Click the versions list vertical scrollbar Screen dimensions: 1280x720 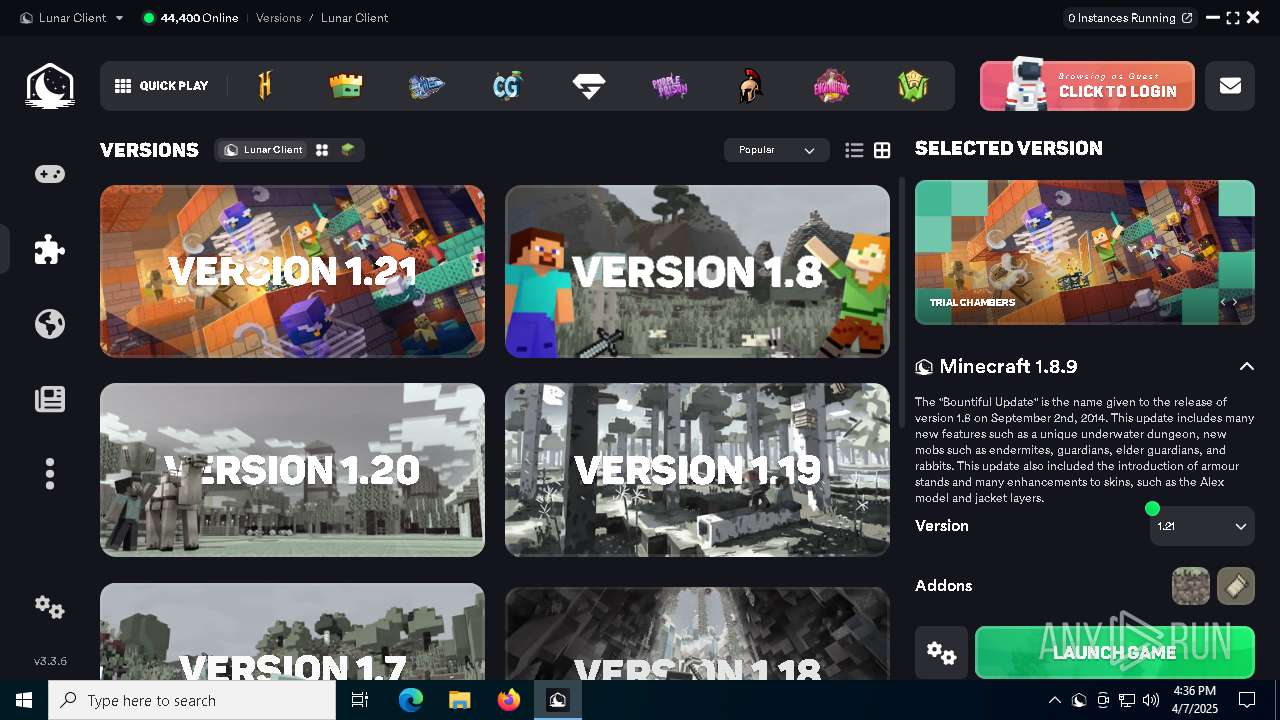(x=902, y=303)
